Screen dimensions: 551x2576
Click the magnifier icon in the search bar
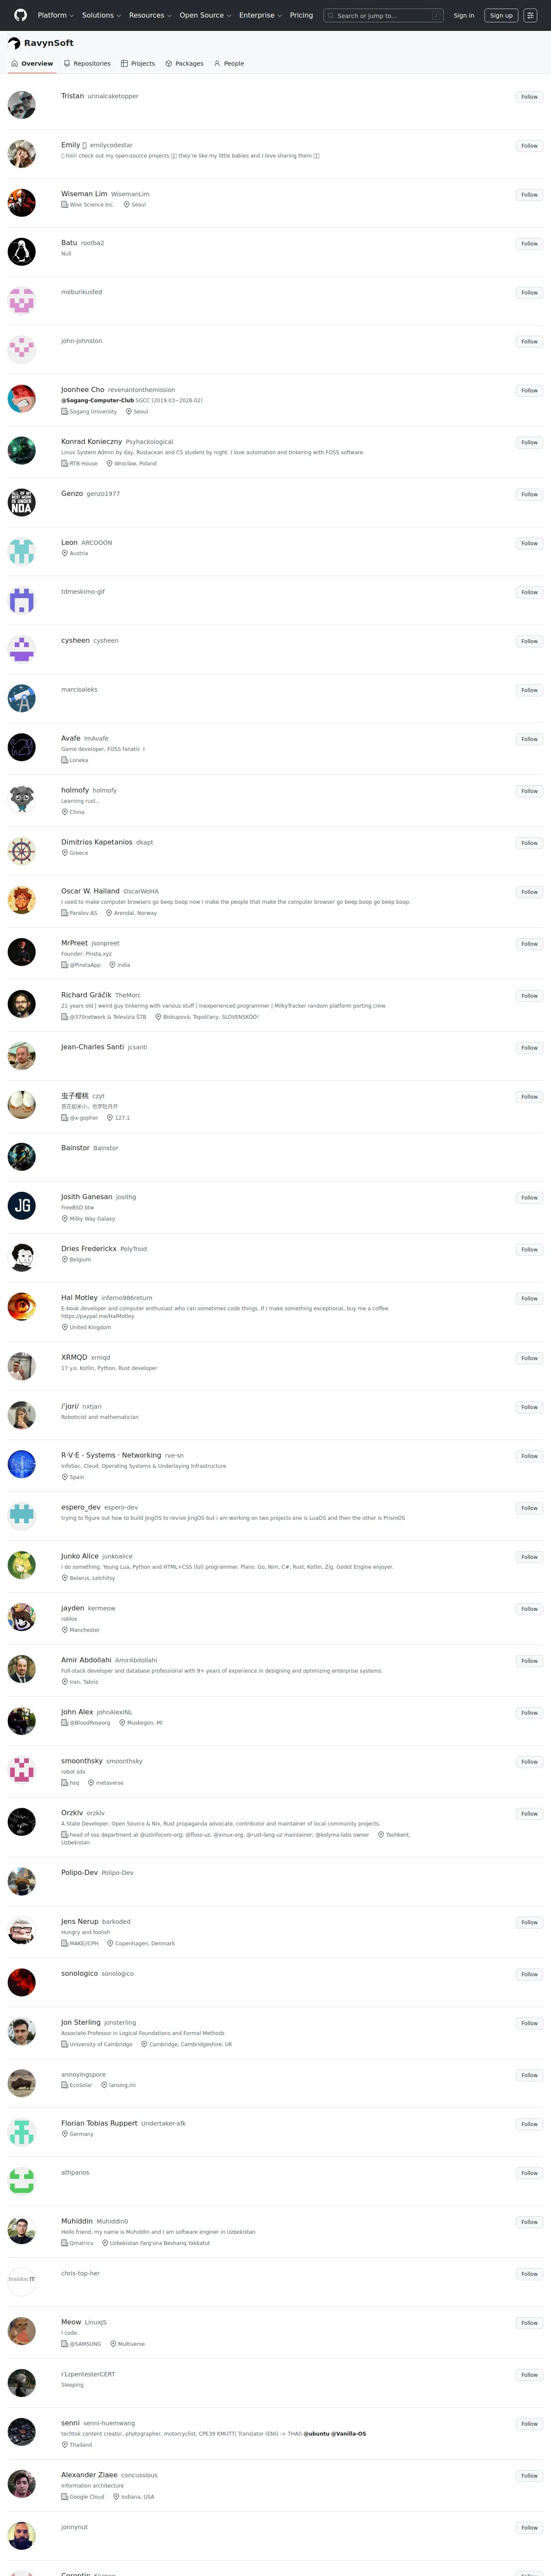coord(330,16)
